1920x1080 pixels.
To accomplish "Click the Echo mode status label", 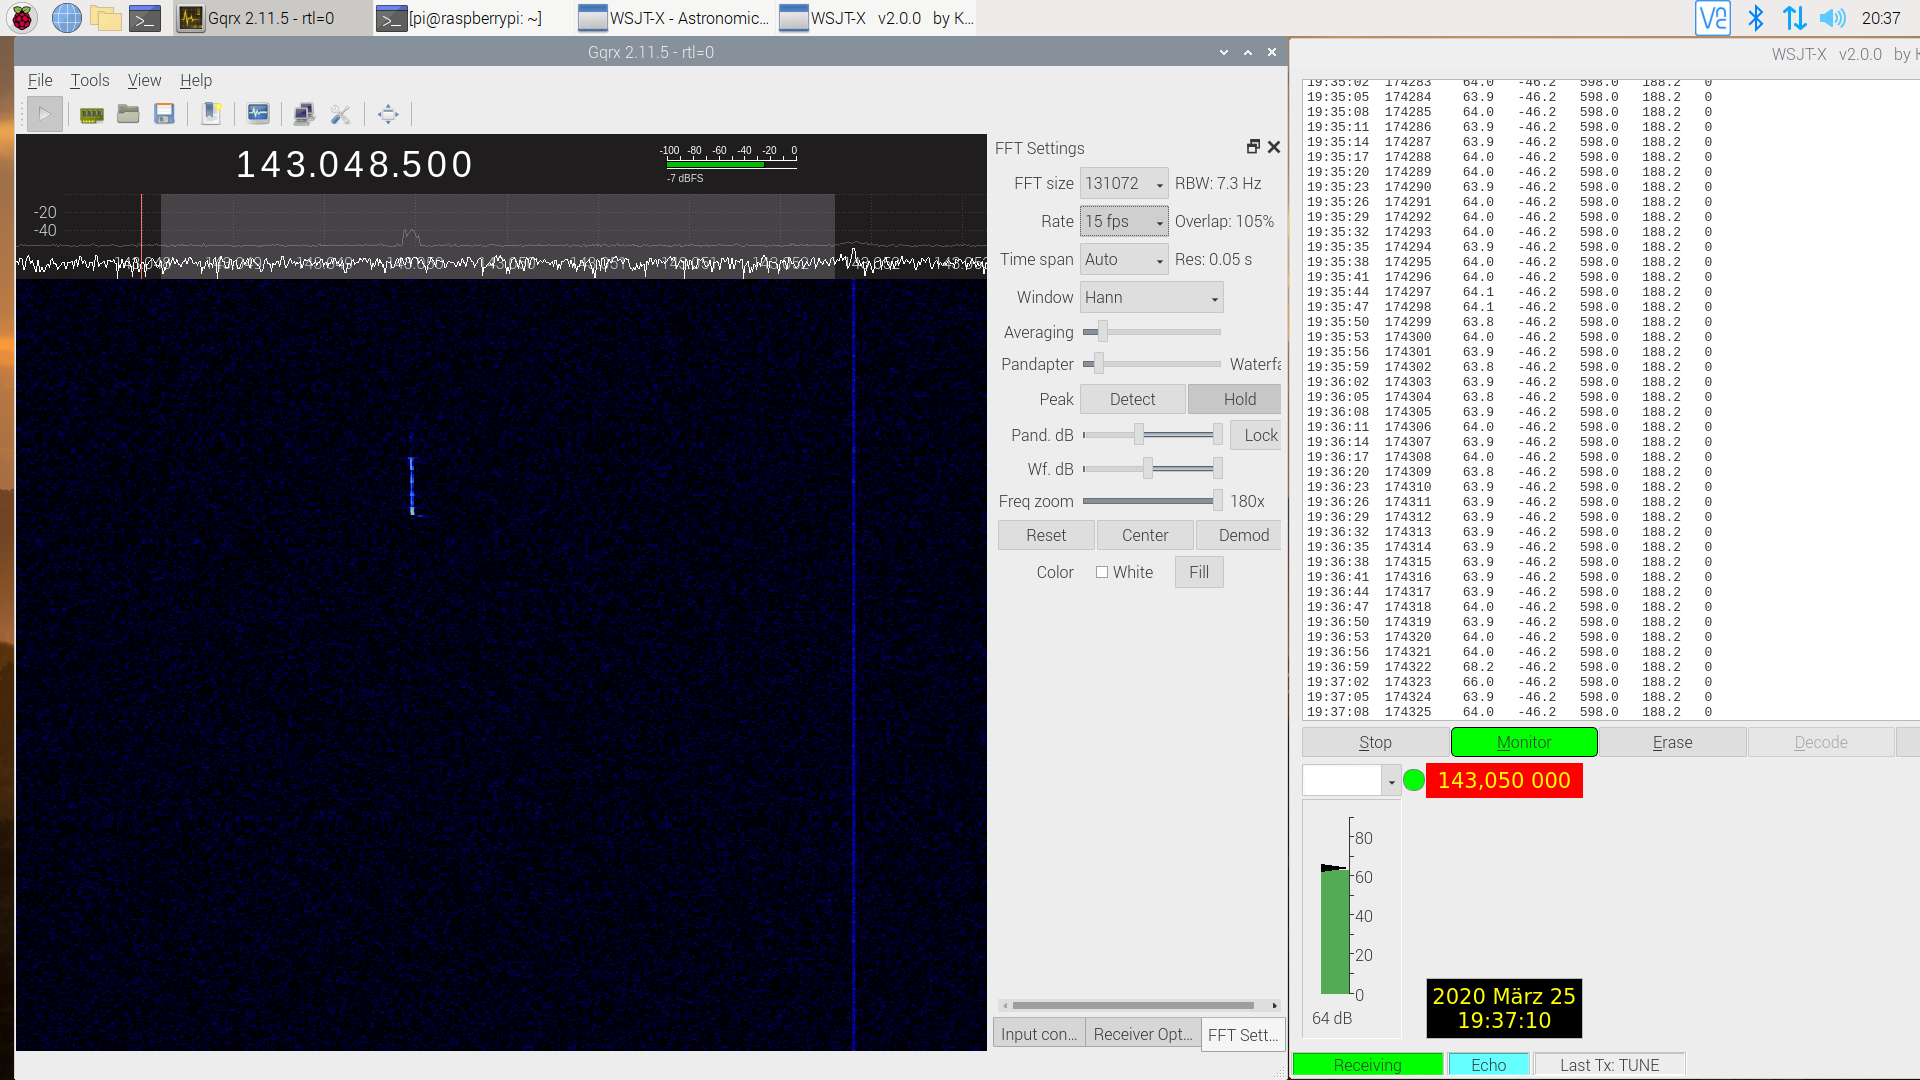I will [x=1488, y=1065].
